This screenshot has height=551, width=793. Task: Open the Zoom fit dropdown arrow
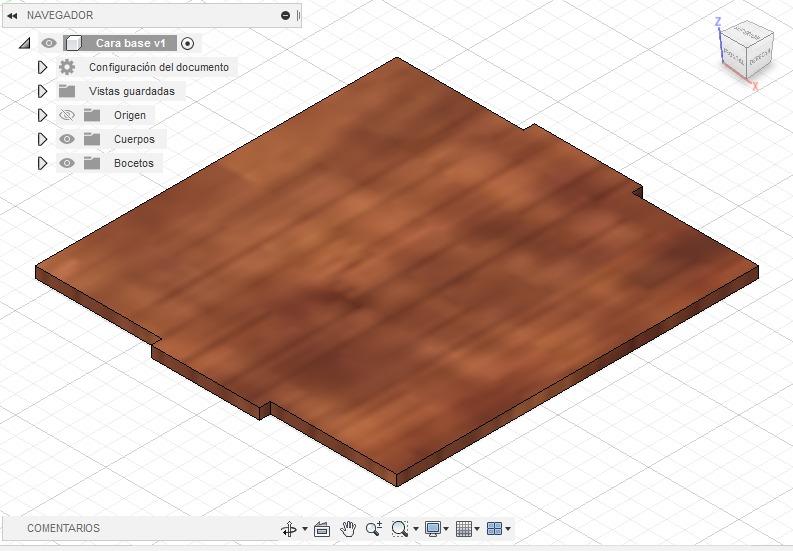(x=416, y=529)
